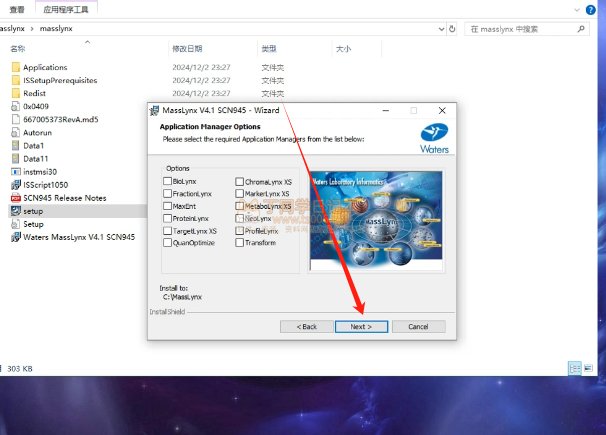Switch Explorer to details view icon

click(x=575, y=368)
